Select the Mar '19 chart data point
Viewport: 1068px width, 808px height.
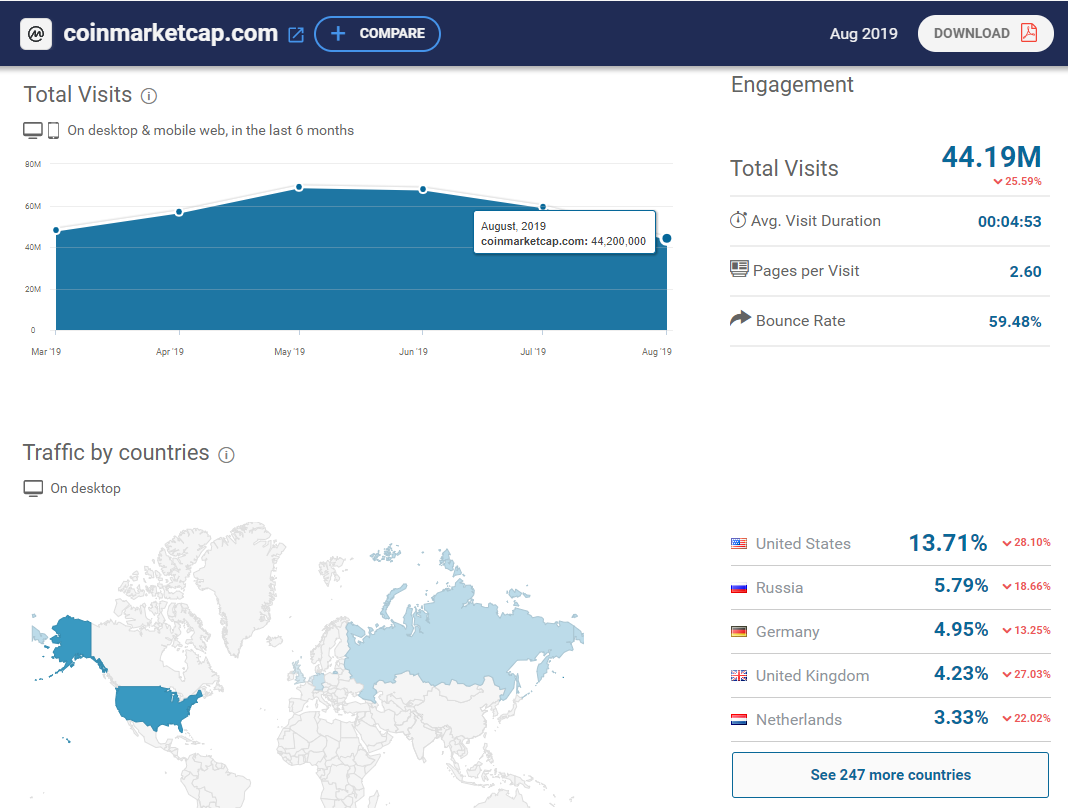click(56, 231)
